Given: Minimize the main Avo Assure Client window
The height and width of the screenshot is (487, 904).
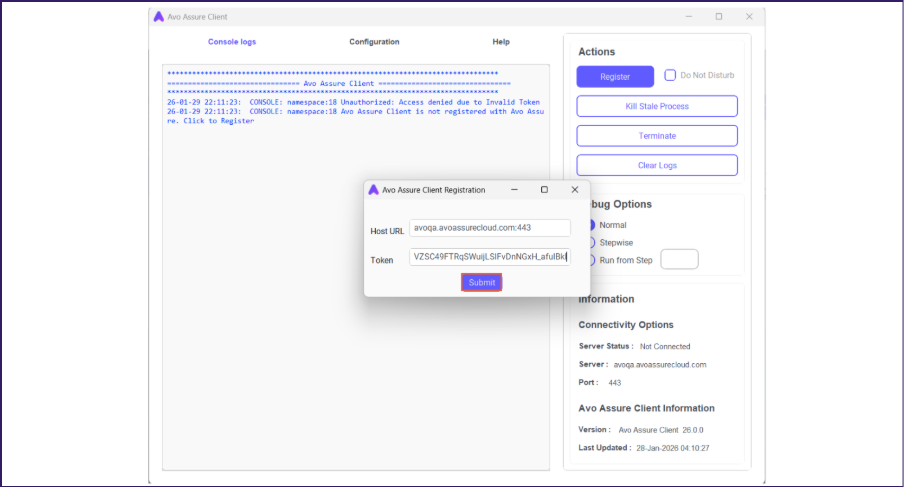Looking at the screenshot, I should coord(687,17).
